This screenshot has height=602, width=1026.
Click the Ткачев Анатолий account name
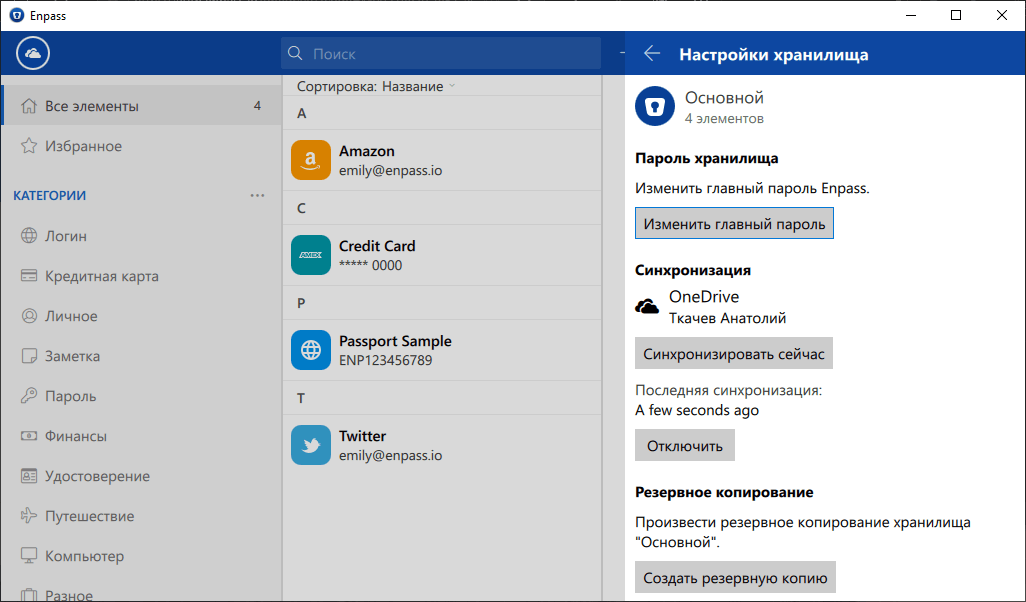[x=727, y=318]
